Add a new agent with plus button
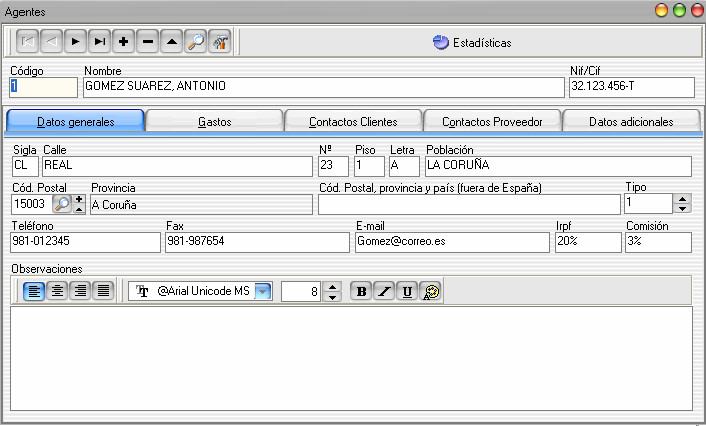Screen dimensions: 706x426 click(123, 41)
